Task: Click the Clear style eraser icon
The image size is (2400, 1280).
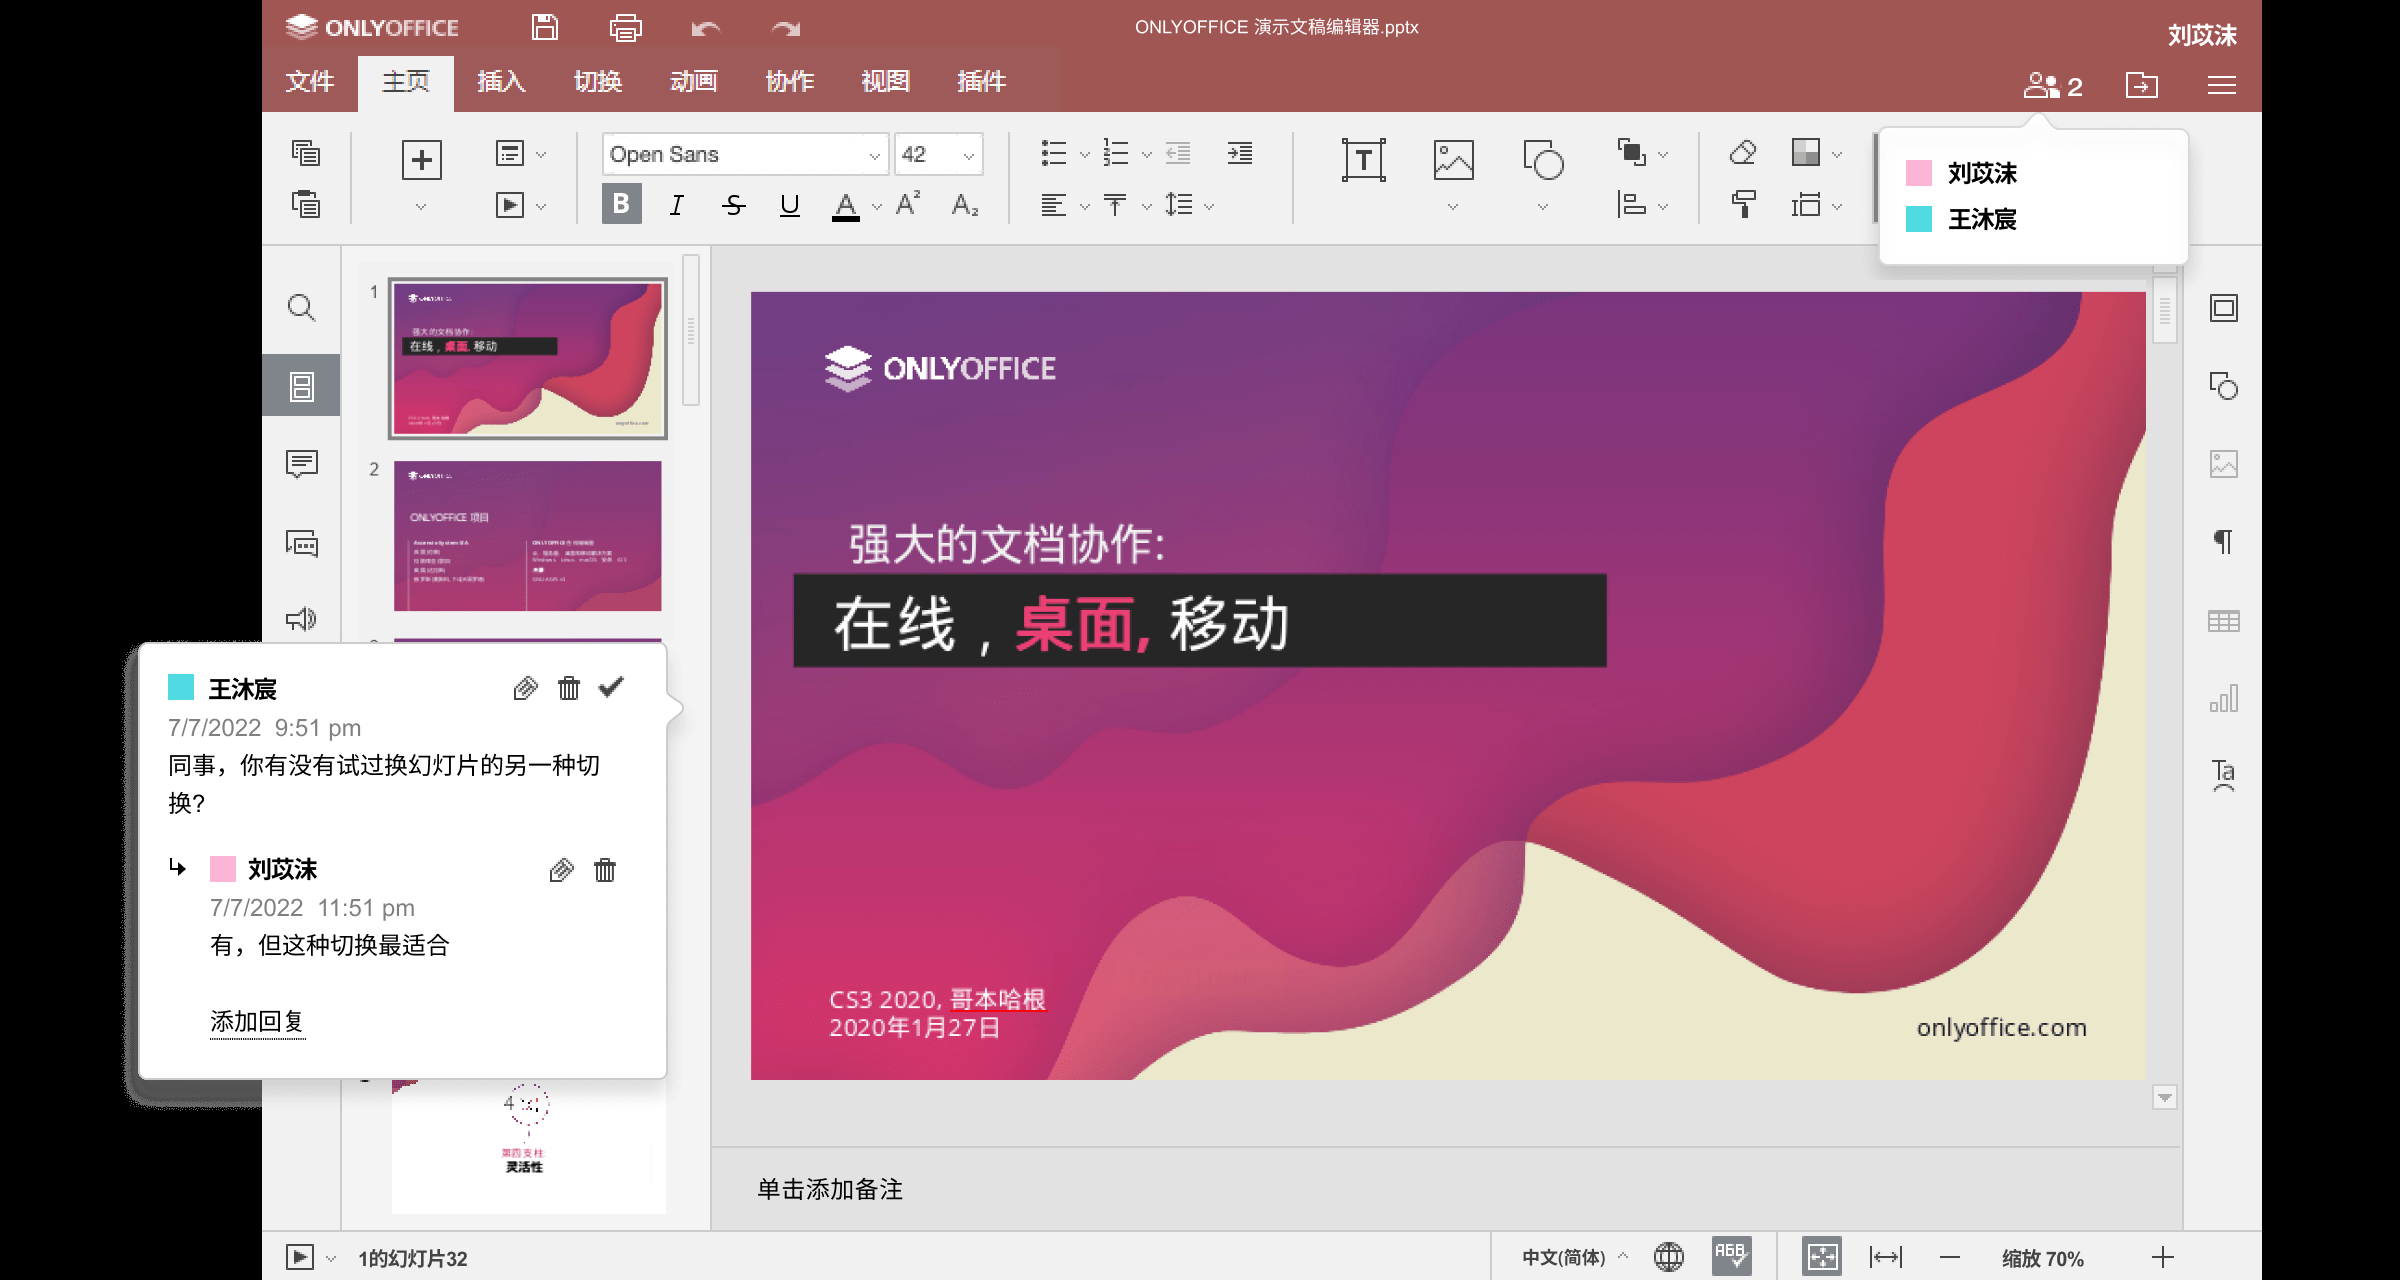Action: 1743,153
